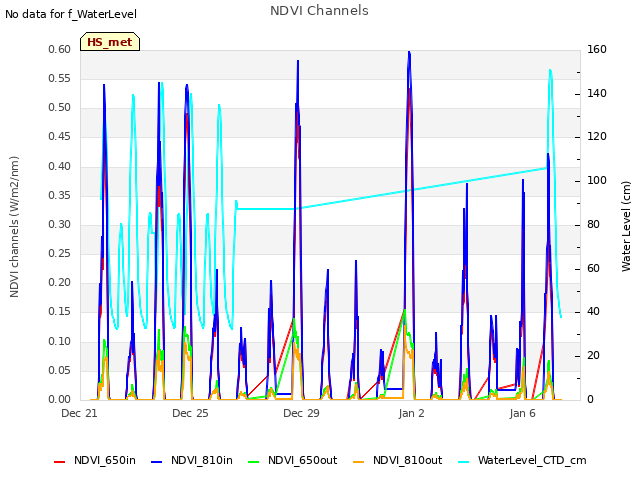Click the 80 right axis value
Image resolution: width=640 pixels, height=480 pixels.
594,224
